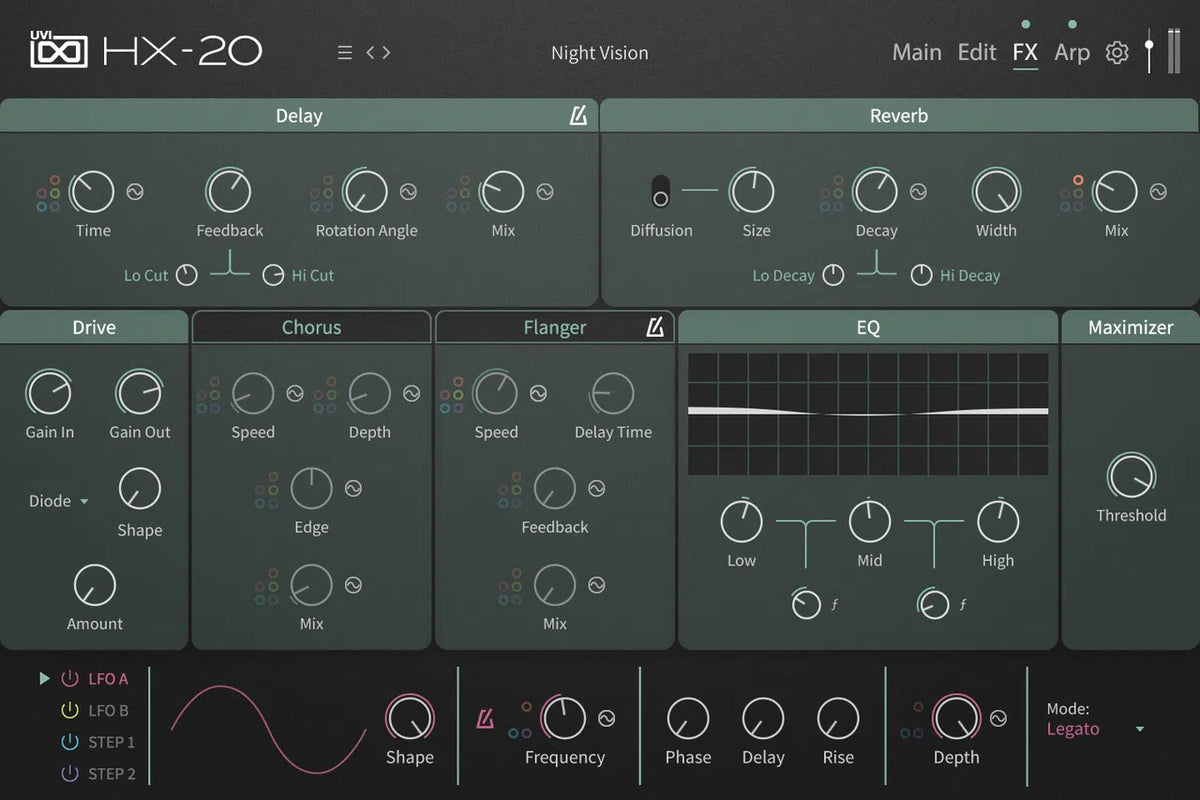Click the metronome sync icon in Delay header
The width and height of the screenshot is (1200, 800).
(x=578, y=117)
